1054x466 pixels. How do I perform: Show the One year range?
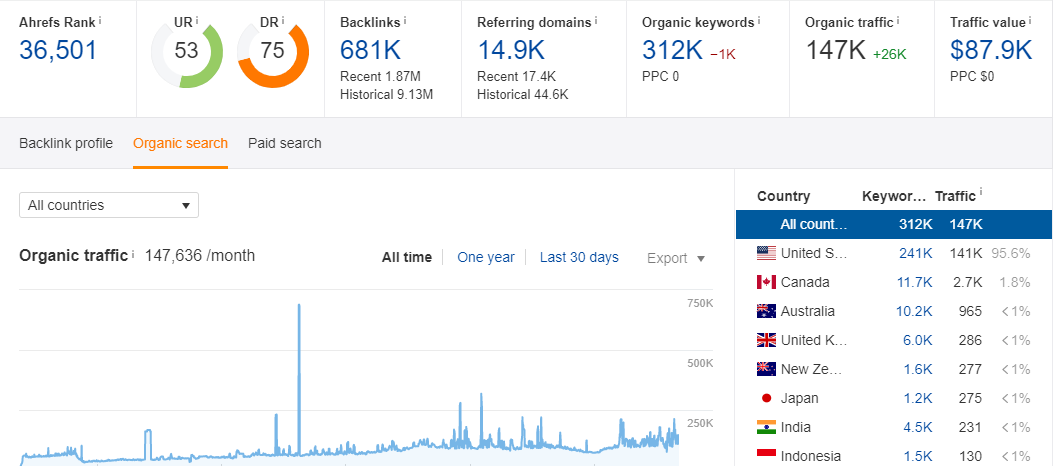486,258
